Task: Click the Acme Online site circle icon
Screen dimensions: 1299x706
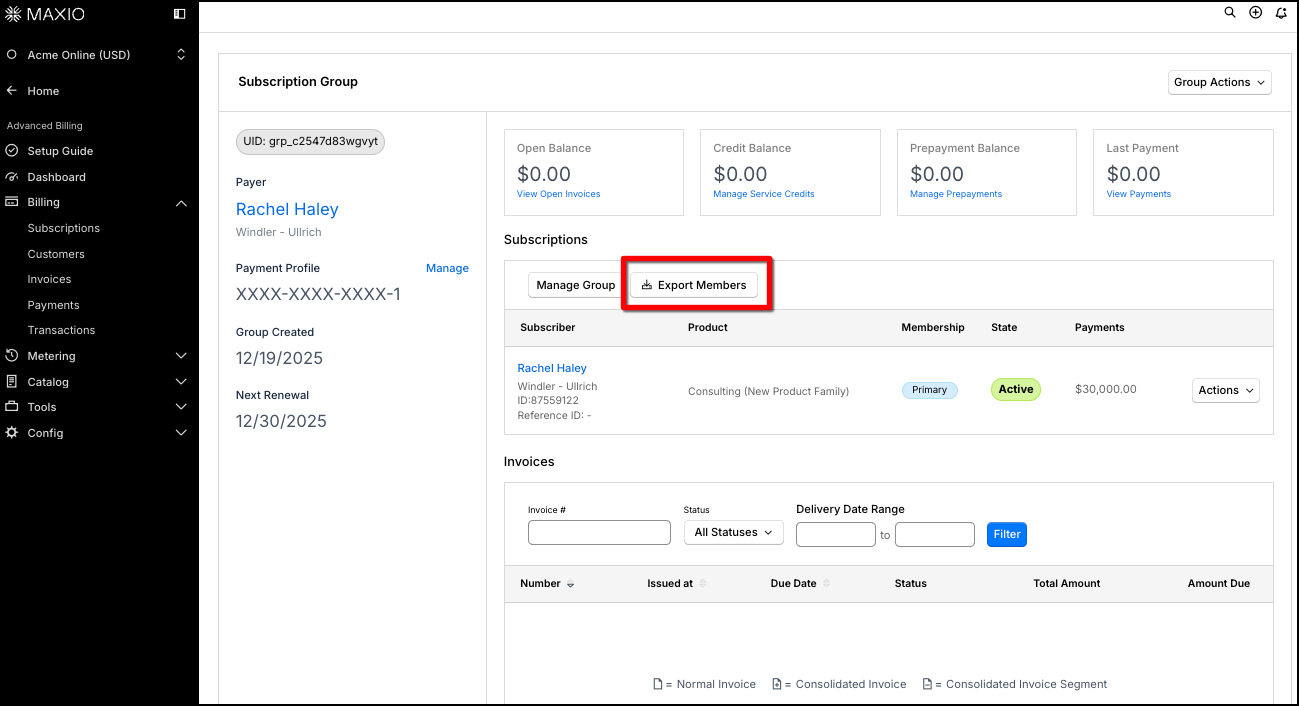Action: click(x=12, y=55)
